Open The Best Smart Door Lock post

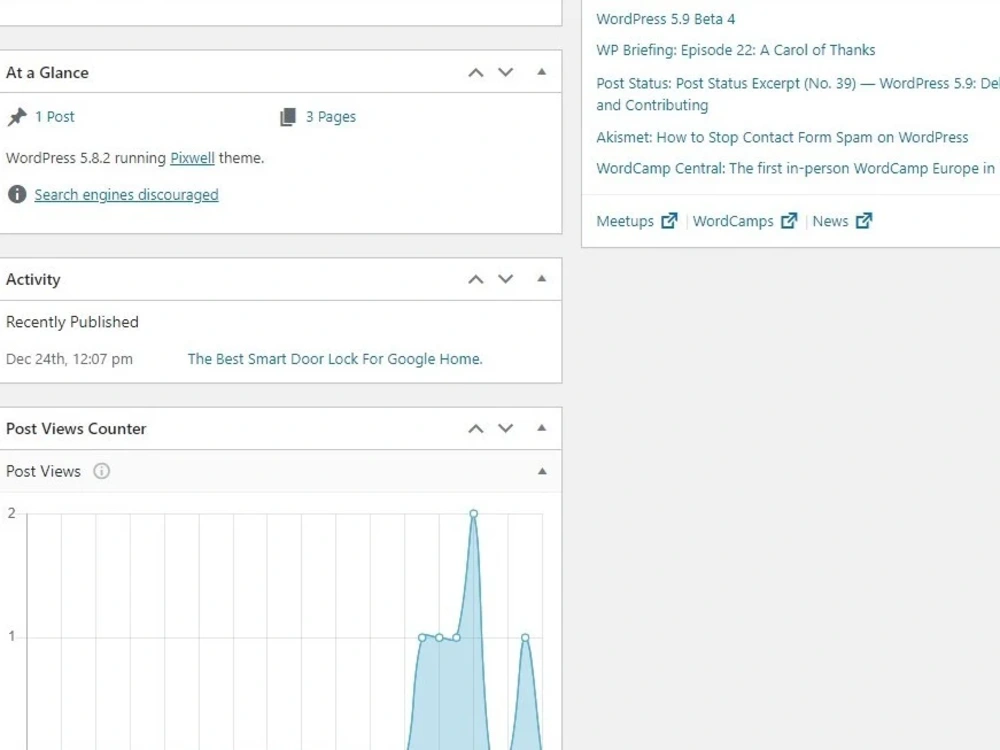tap(335, 359)
